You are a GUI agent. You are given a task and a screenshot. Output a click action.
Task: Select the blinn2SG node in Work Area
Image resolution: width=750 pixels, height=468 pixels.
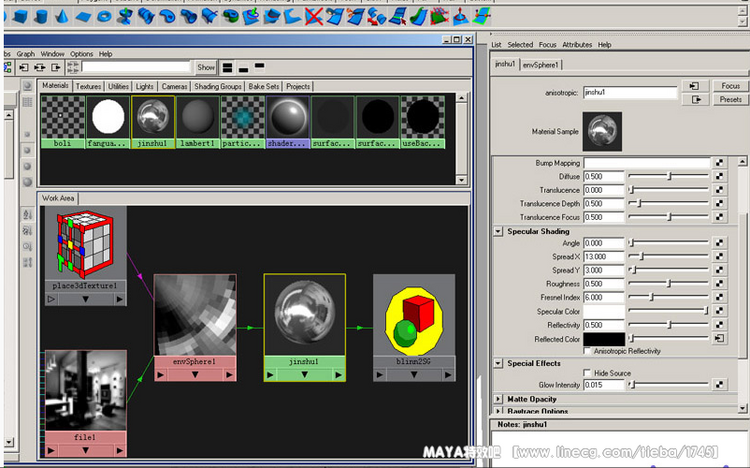[x=413, y=320]
